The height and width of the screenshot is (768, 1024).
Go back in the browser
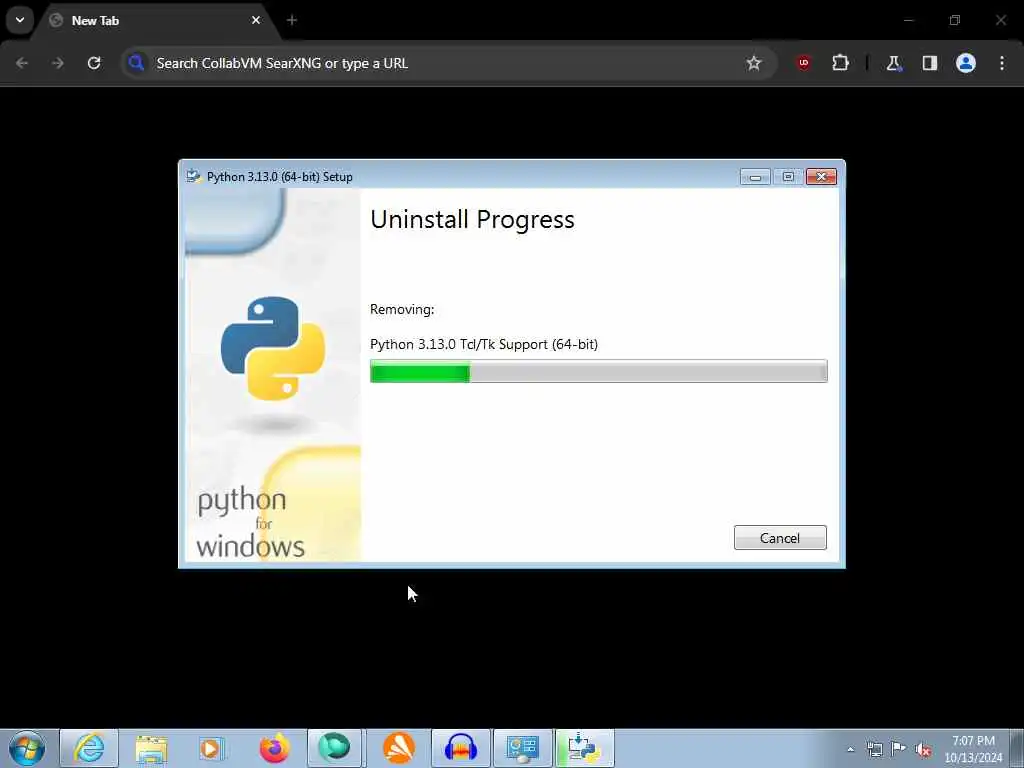pyautogui.click(x=22, y=63)
